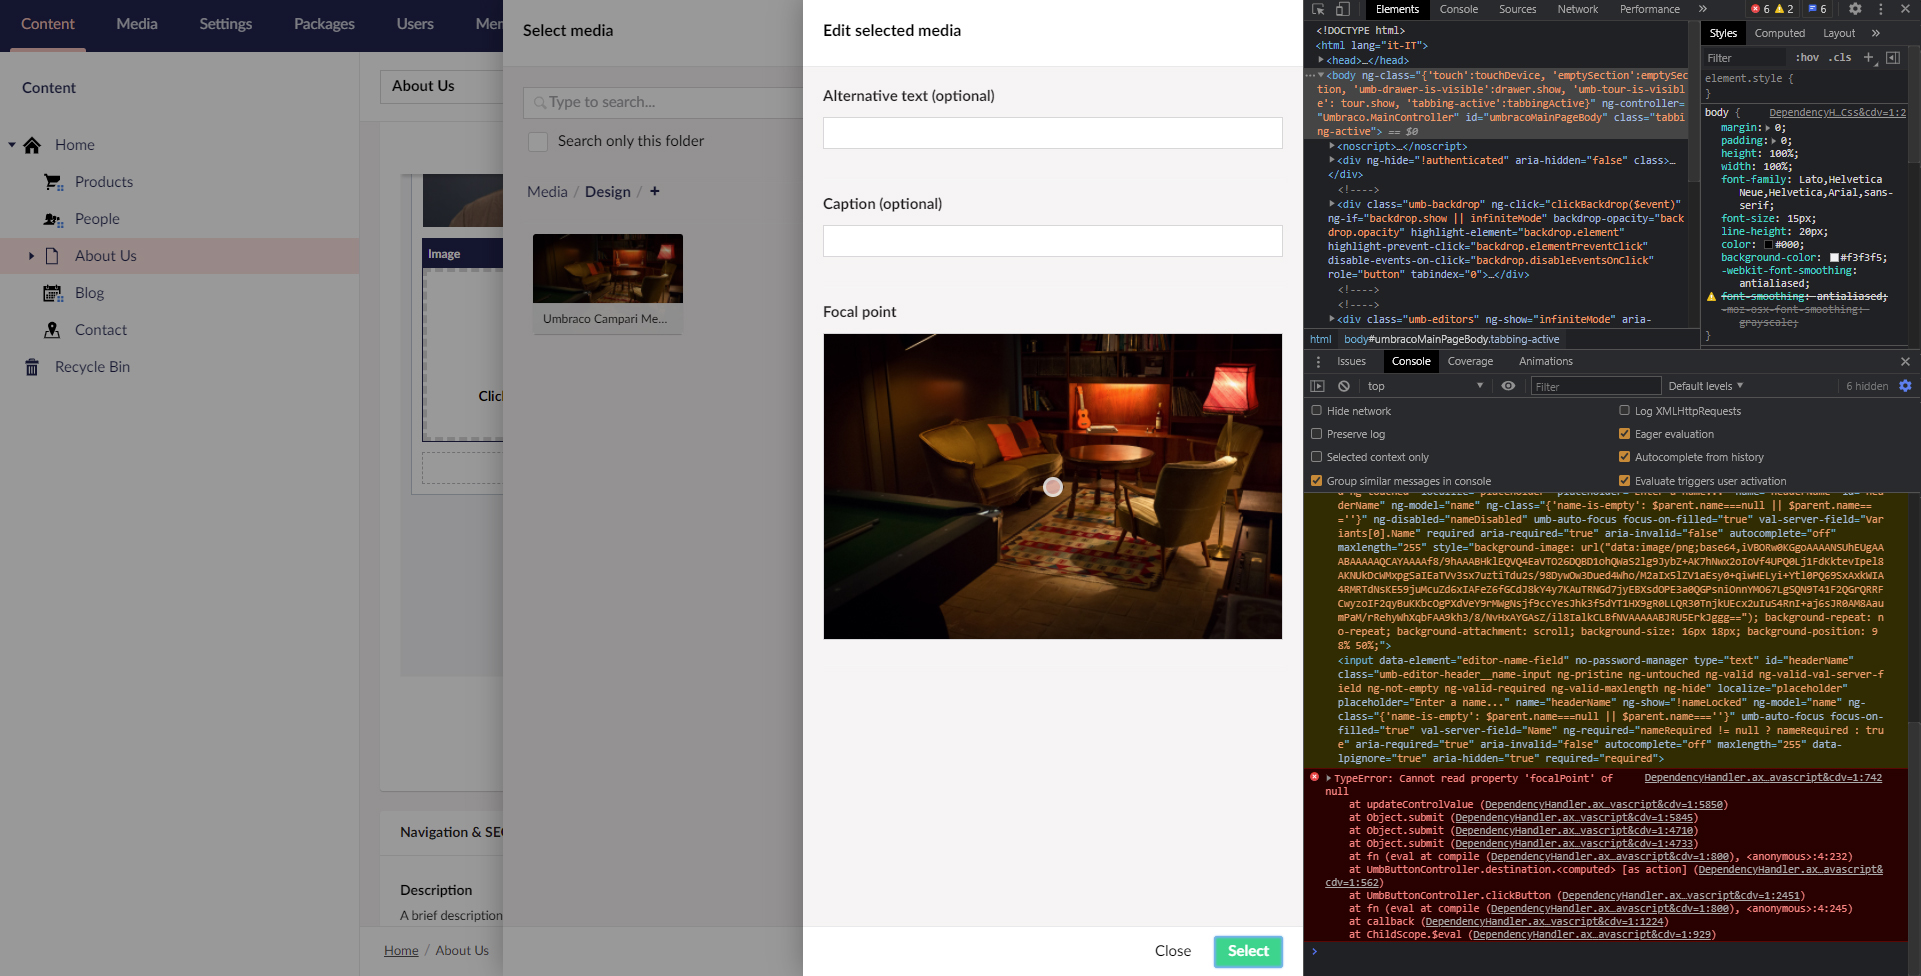The height and width of the screenshot is (976, 1921).
Task: Toggle the computed styles sidebar icon
Action: click(x=1893, y=58)
